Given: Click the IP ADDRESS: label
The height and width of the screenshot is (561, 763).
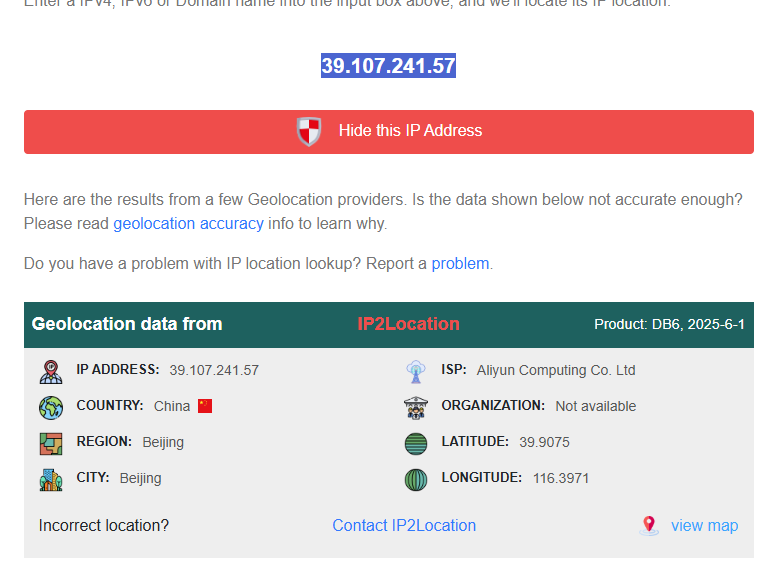Looking at the screenshot, I should pos(118,369).
